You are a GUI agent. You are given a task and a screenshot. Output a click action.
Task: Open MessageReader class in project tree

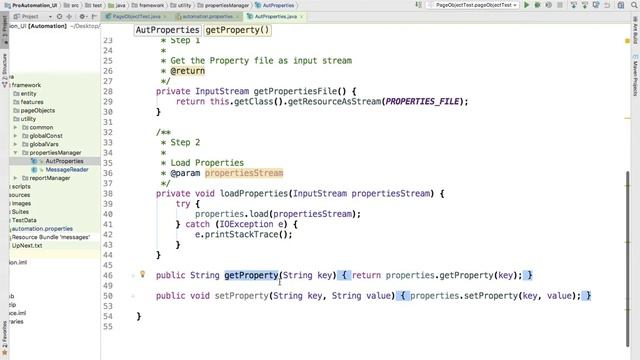click(60, 170)
